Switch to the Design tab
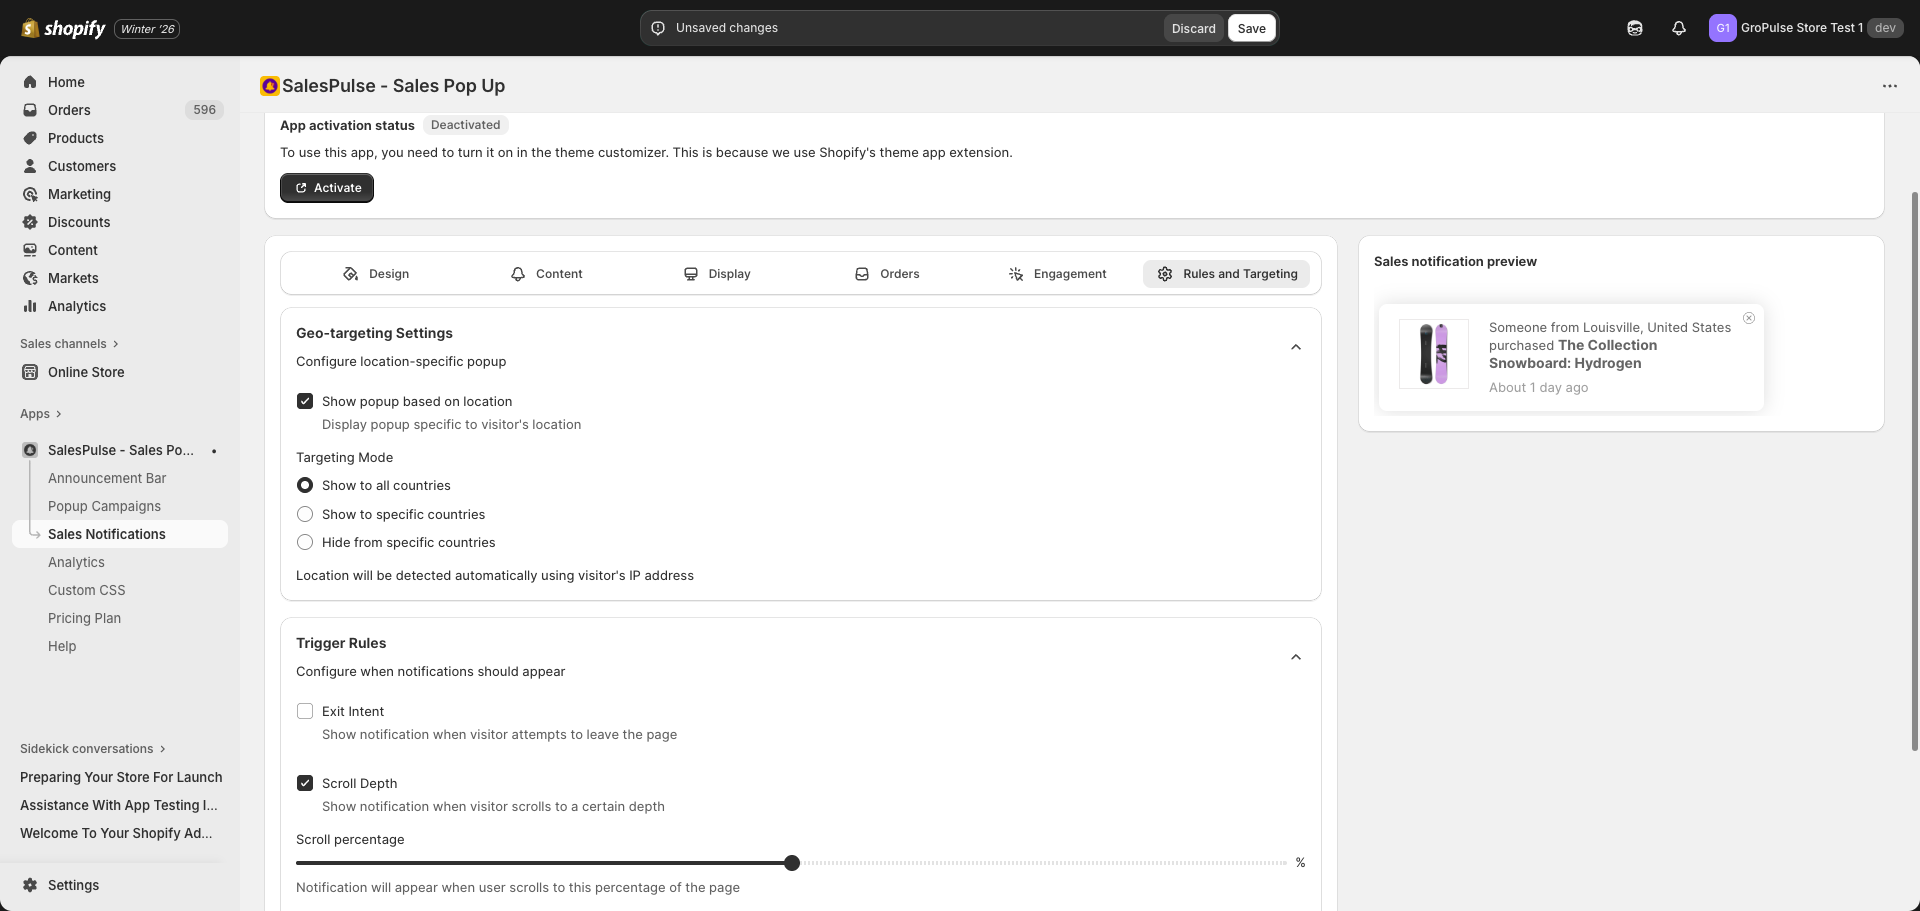1920x911 pixels. [x=376, y=274]
